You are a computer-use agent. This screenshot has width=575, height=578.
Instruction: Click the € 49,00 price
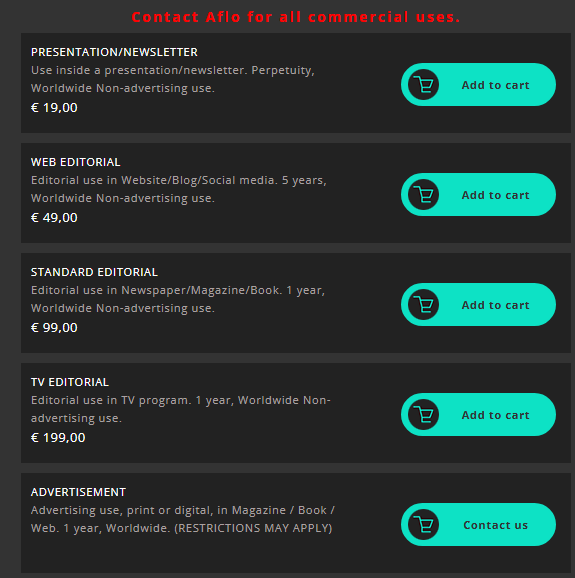(x=54, y=217)
